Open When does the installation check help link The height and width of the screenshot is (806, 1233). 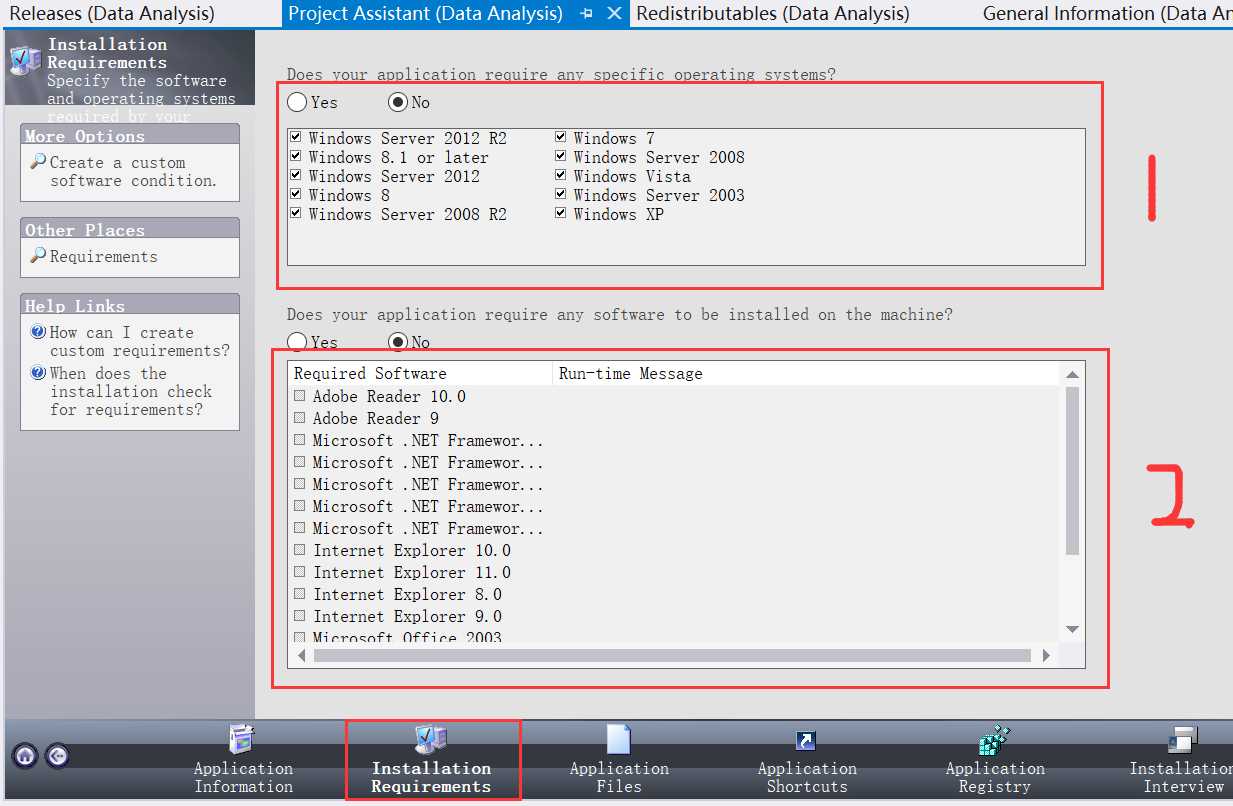click(131, 392)
